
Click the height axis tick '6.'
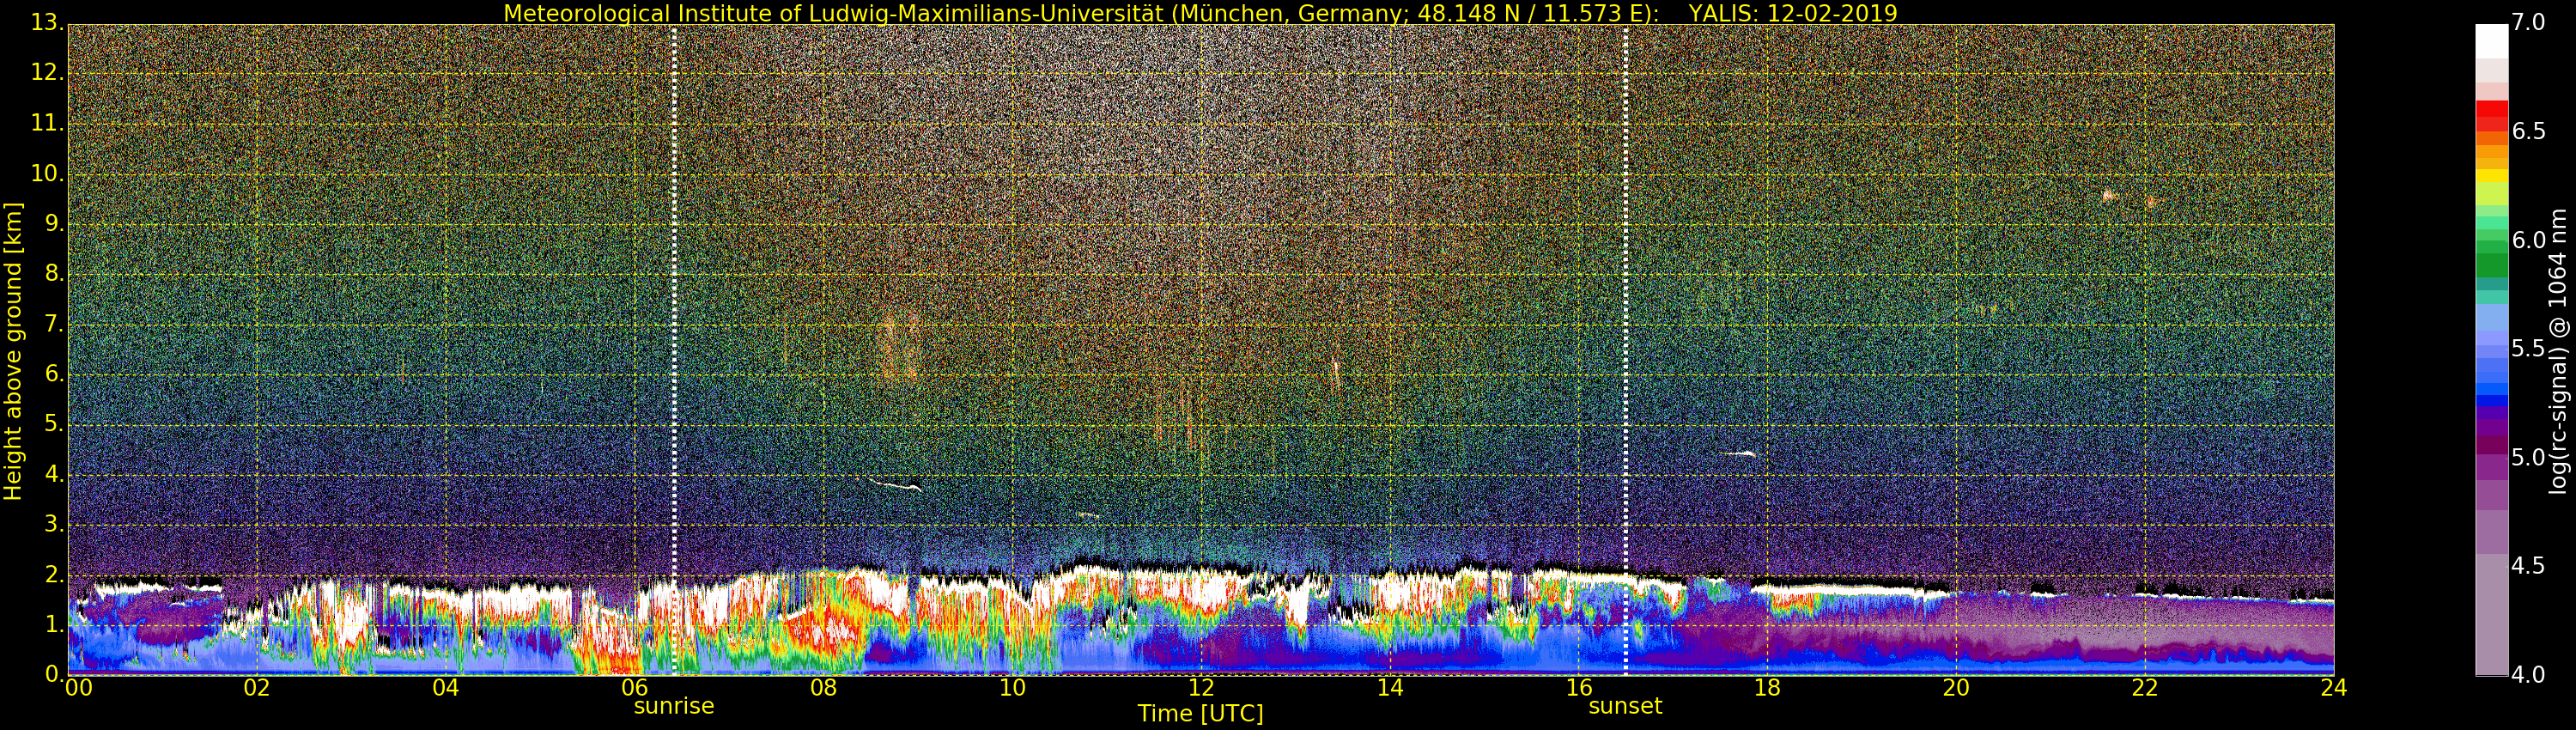pos(53,374)
